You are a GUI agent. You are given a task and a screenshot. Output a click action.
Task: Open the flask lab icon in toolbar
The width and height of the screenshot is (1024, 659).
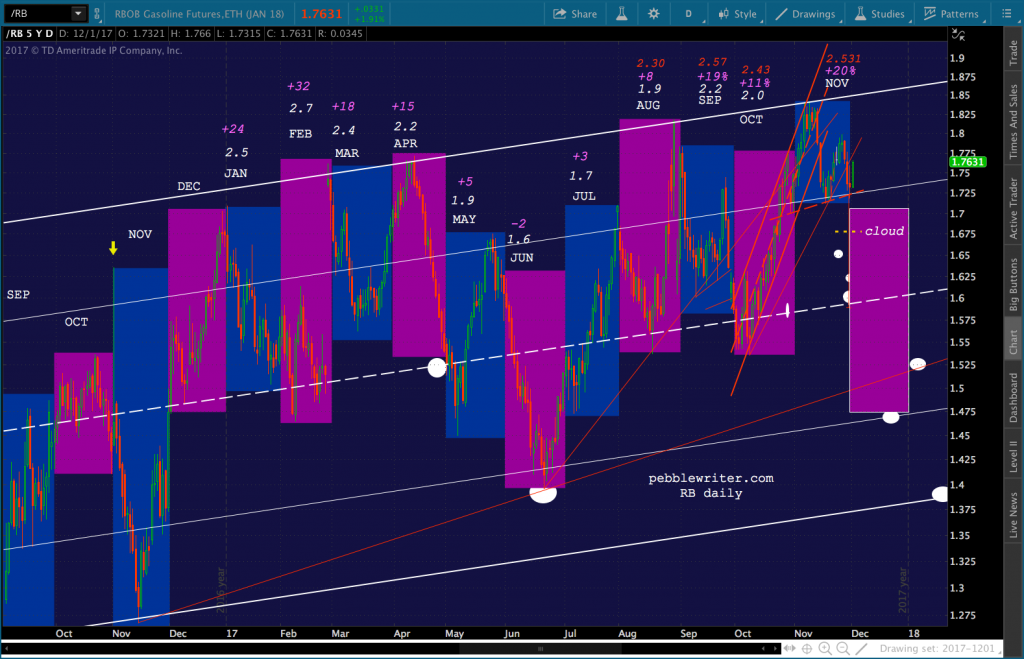622,14
